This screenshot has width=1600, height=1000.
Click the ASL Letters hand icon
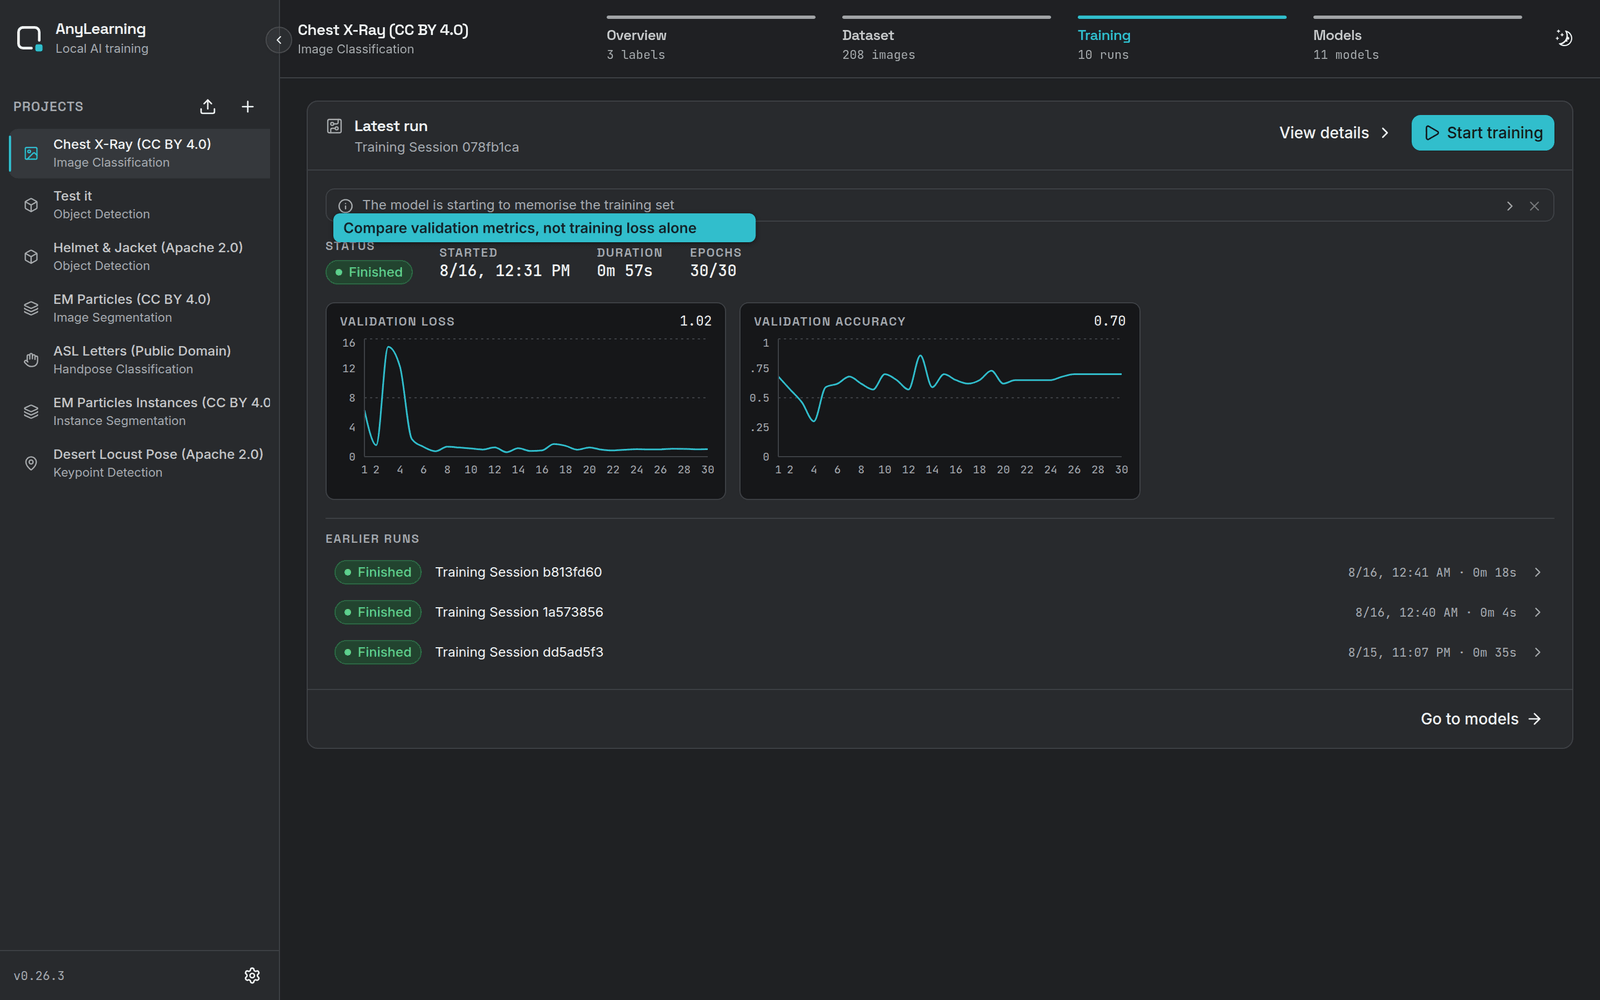(31, 360)
